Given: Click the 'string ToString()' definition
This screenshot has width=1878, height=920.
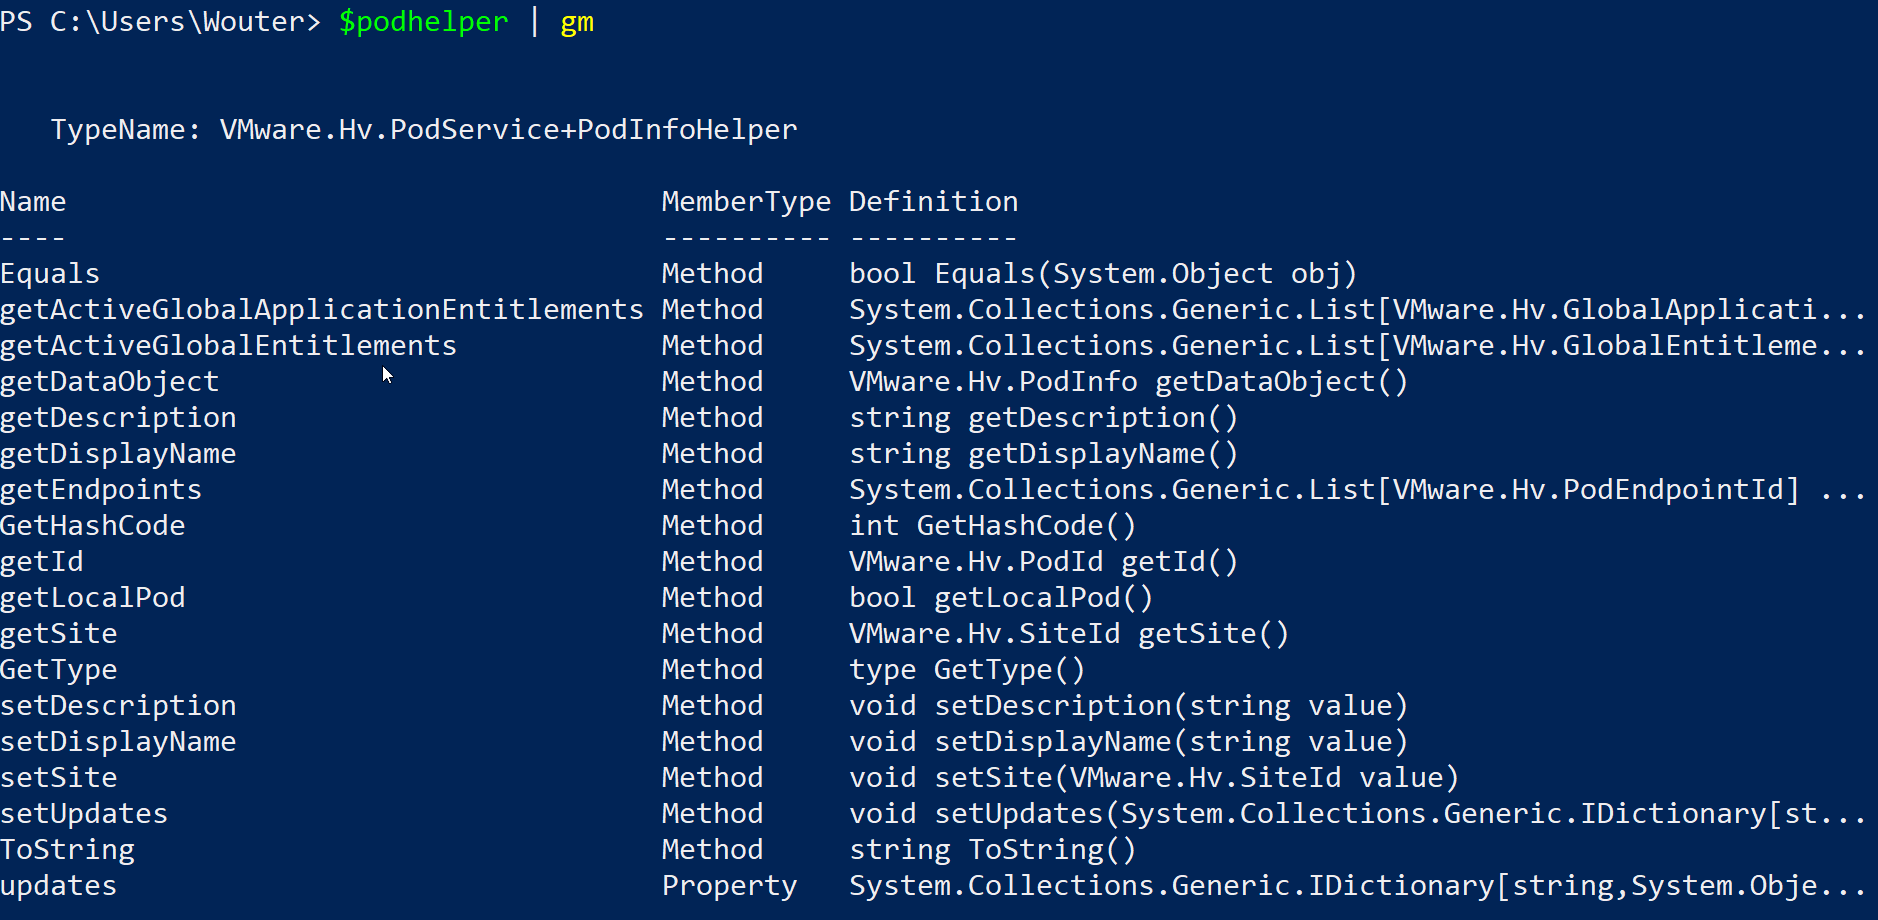Looking at the screenshot, I should [993, 850].
